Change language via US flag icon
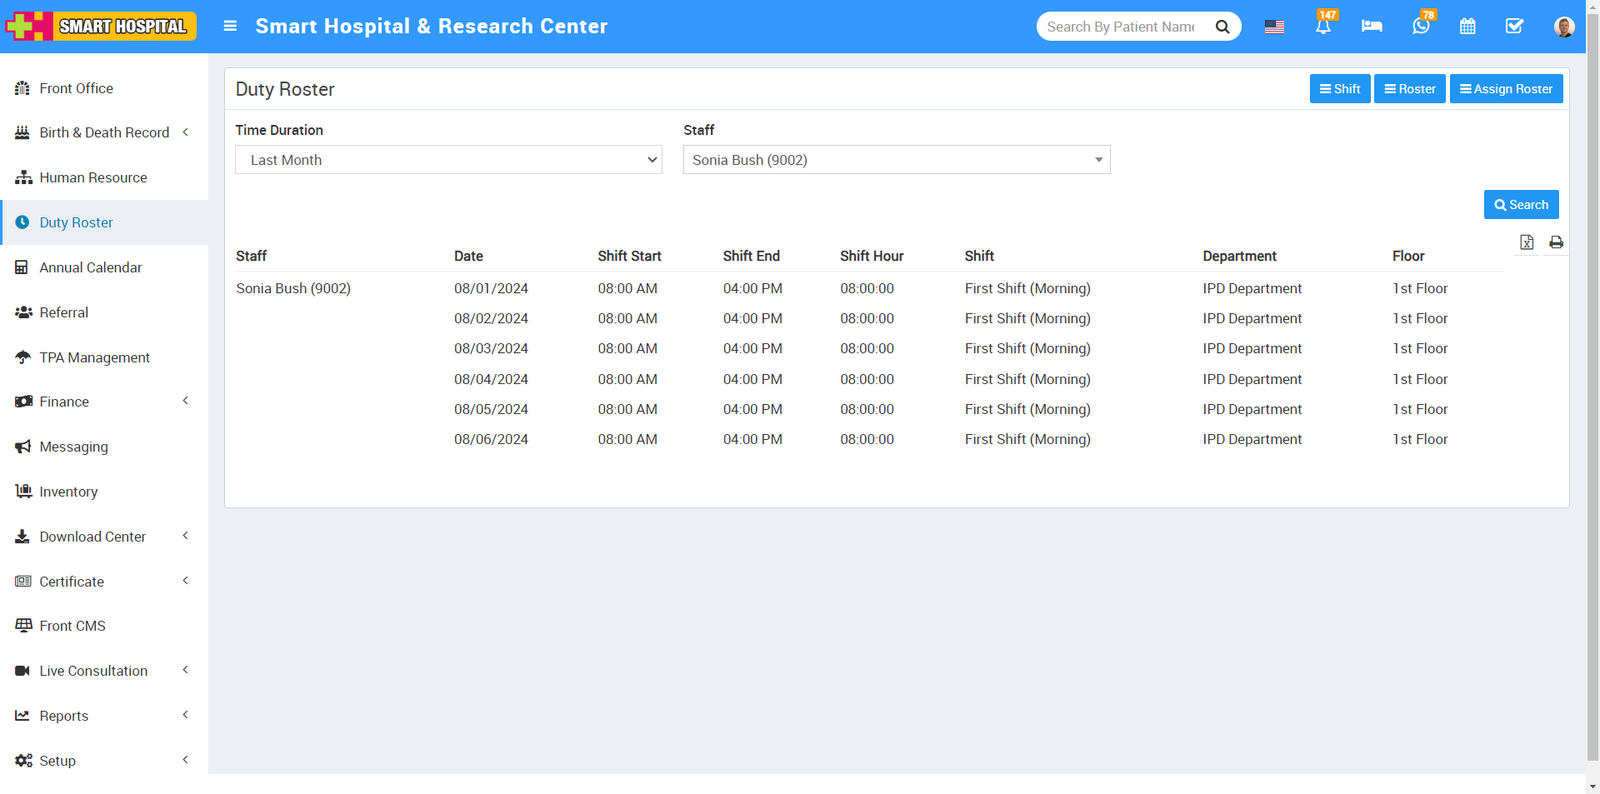 (1274, 27)
